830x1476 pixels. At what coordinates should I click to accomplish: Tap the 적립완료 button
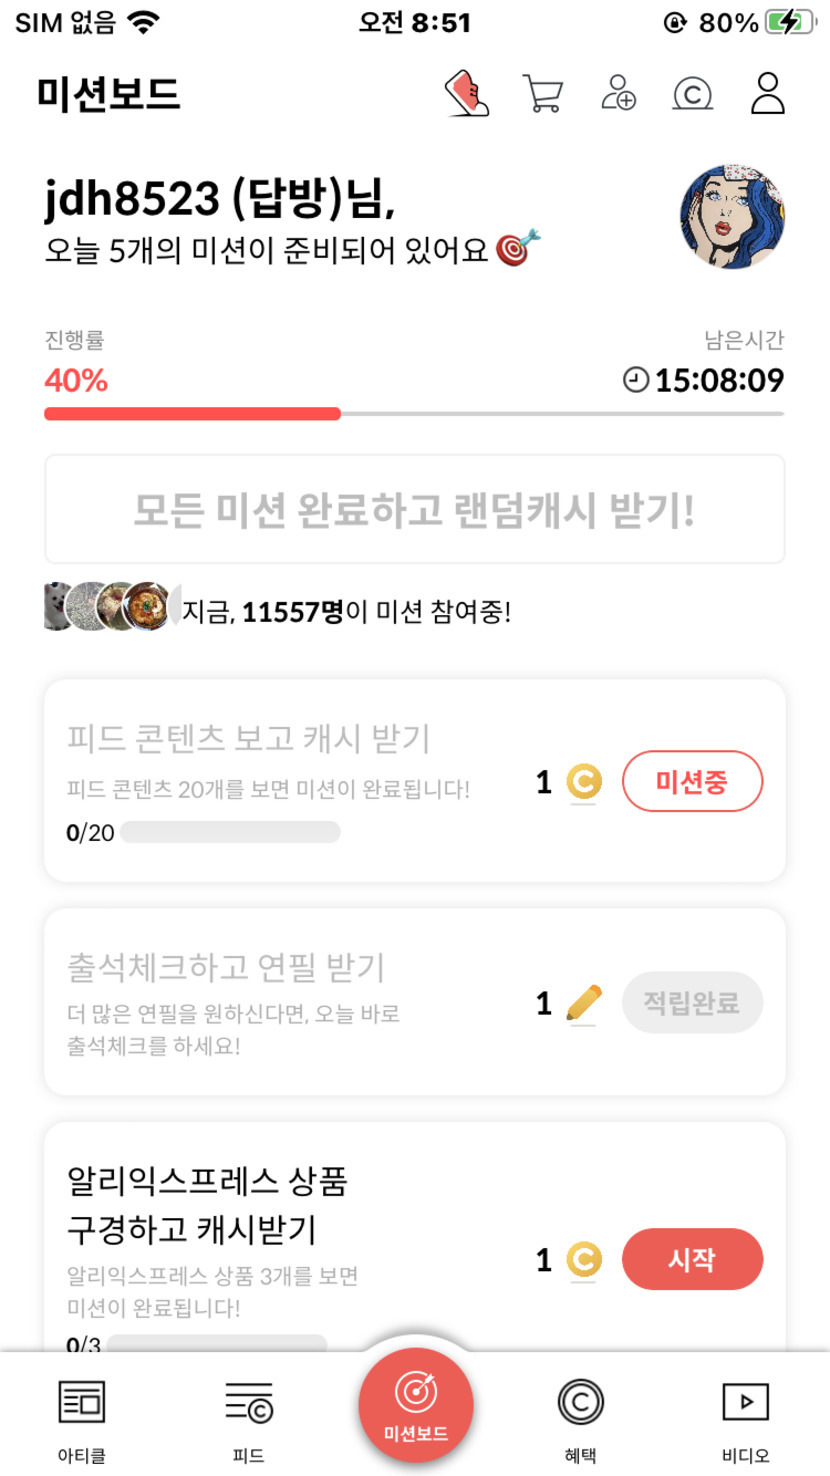point(692,1002)
